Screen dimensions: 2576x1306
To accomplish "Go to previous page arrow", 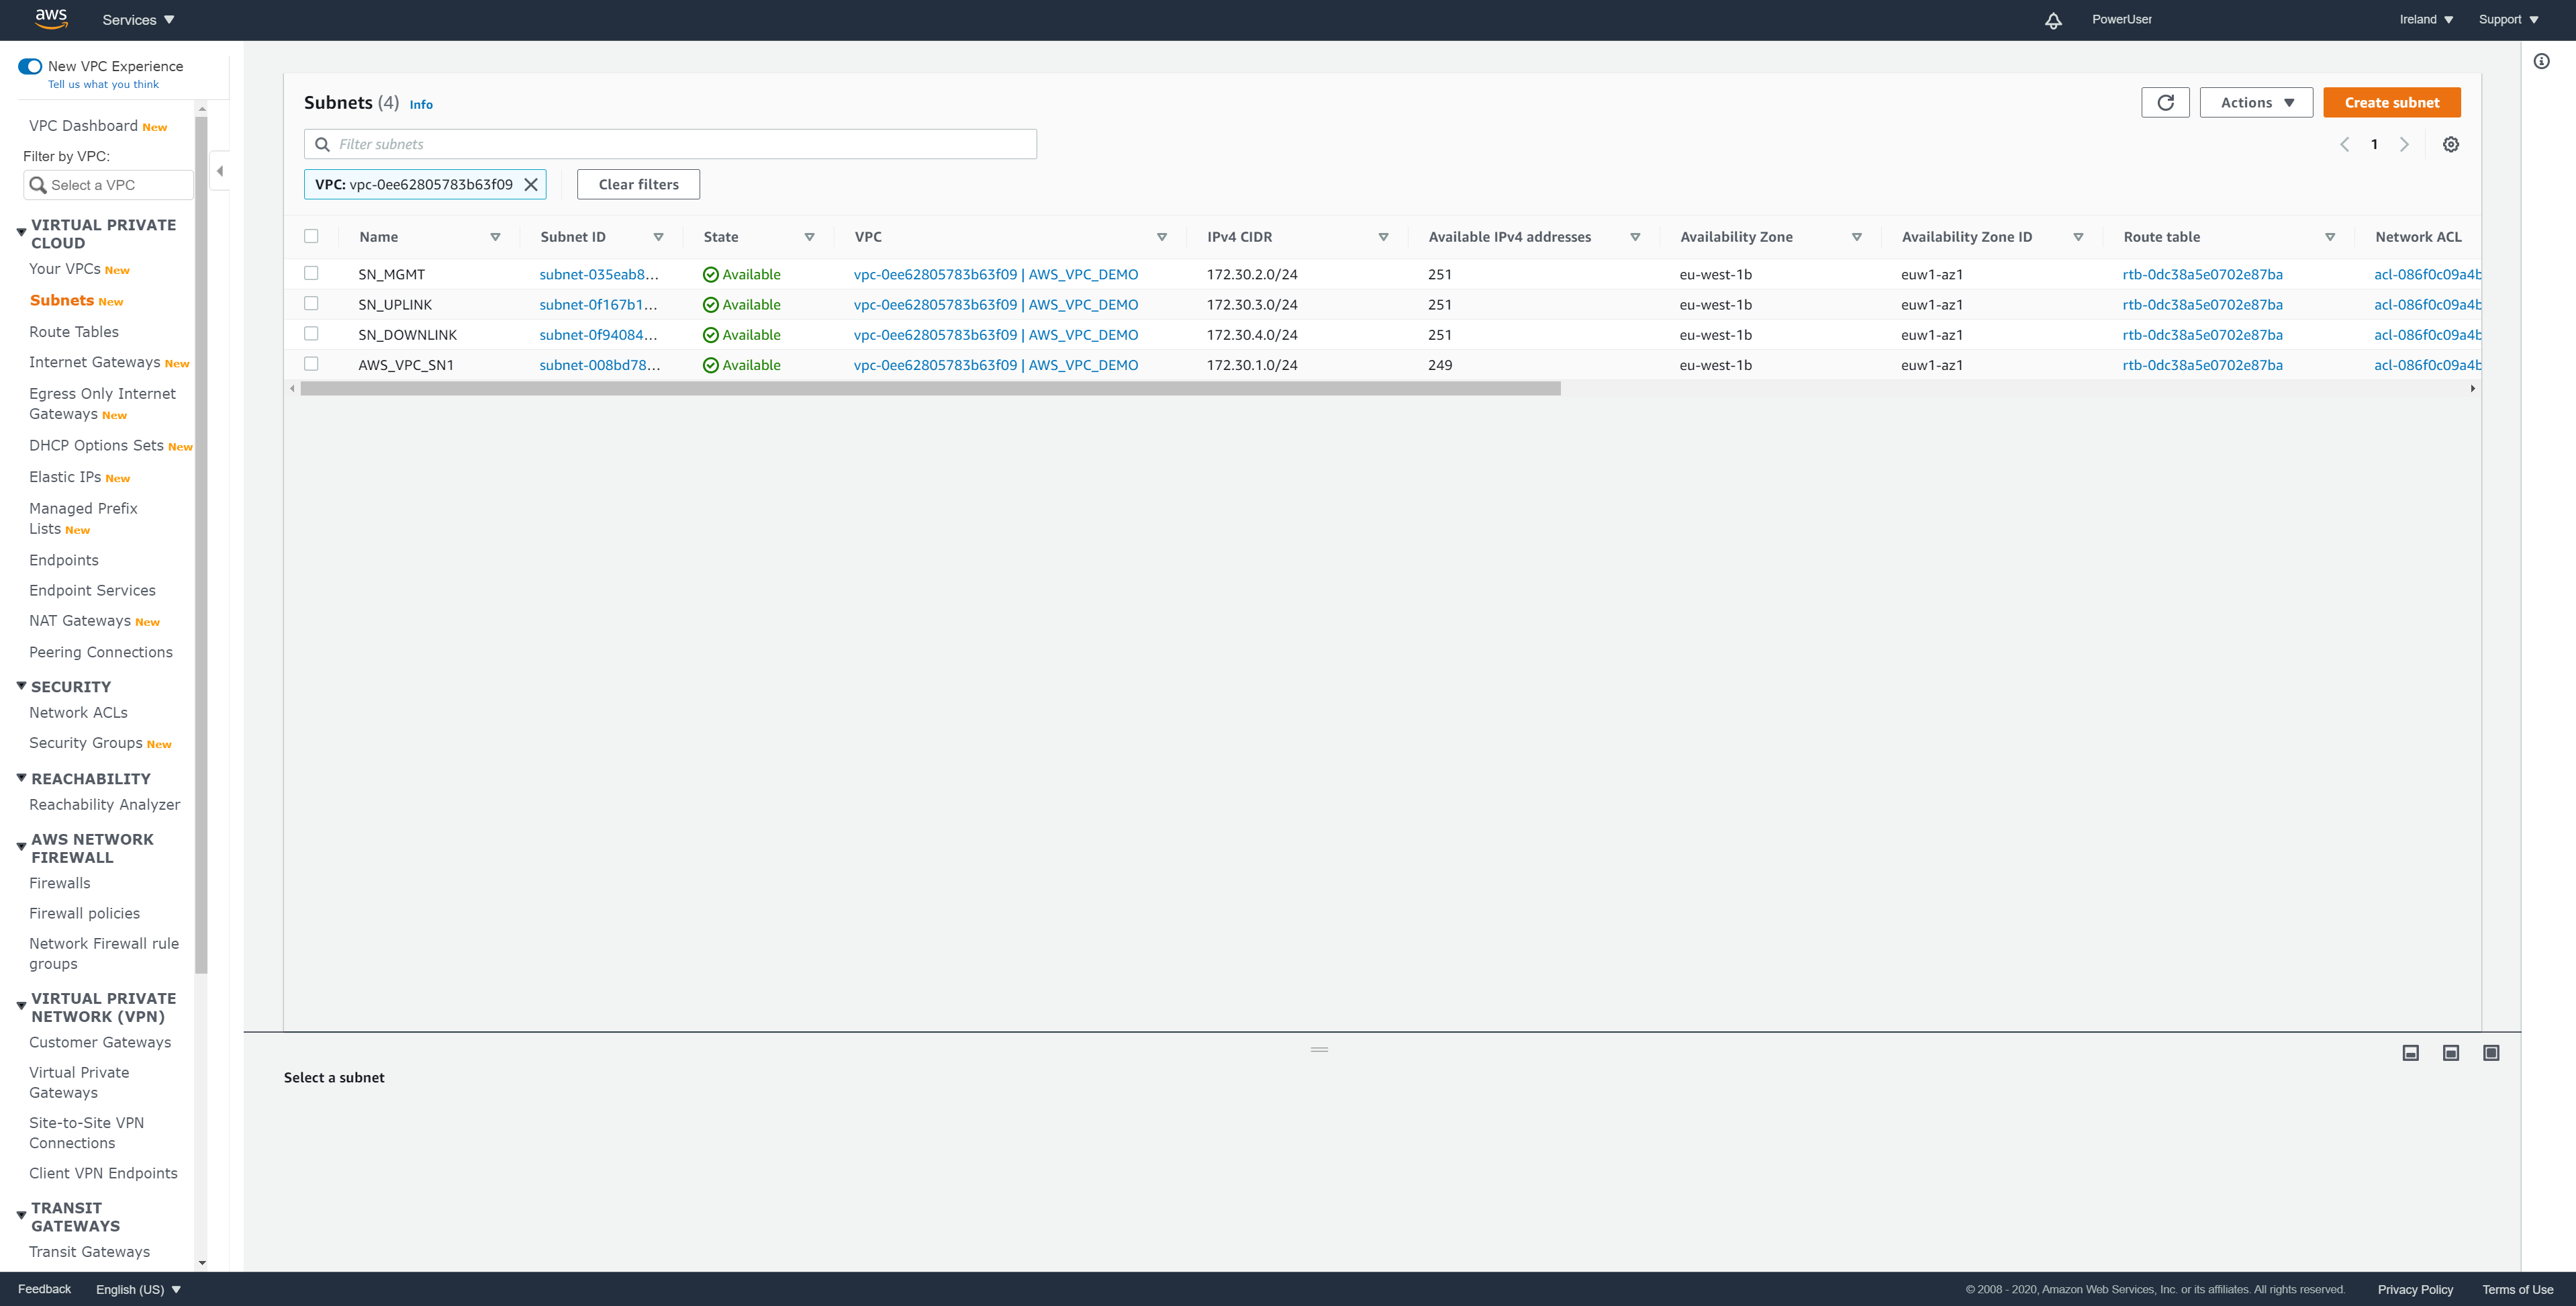I will pos(2344,144).
